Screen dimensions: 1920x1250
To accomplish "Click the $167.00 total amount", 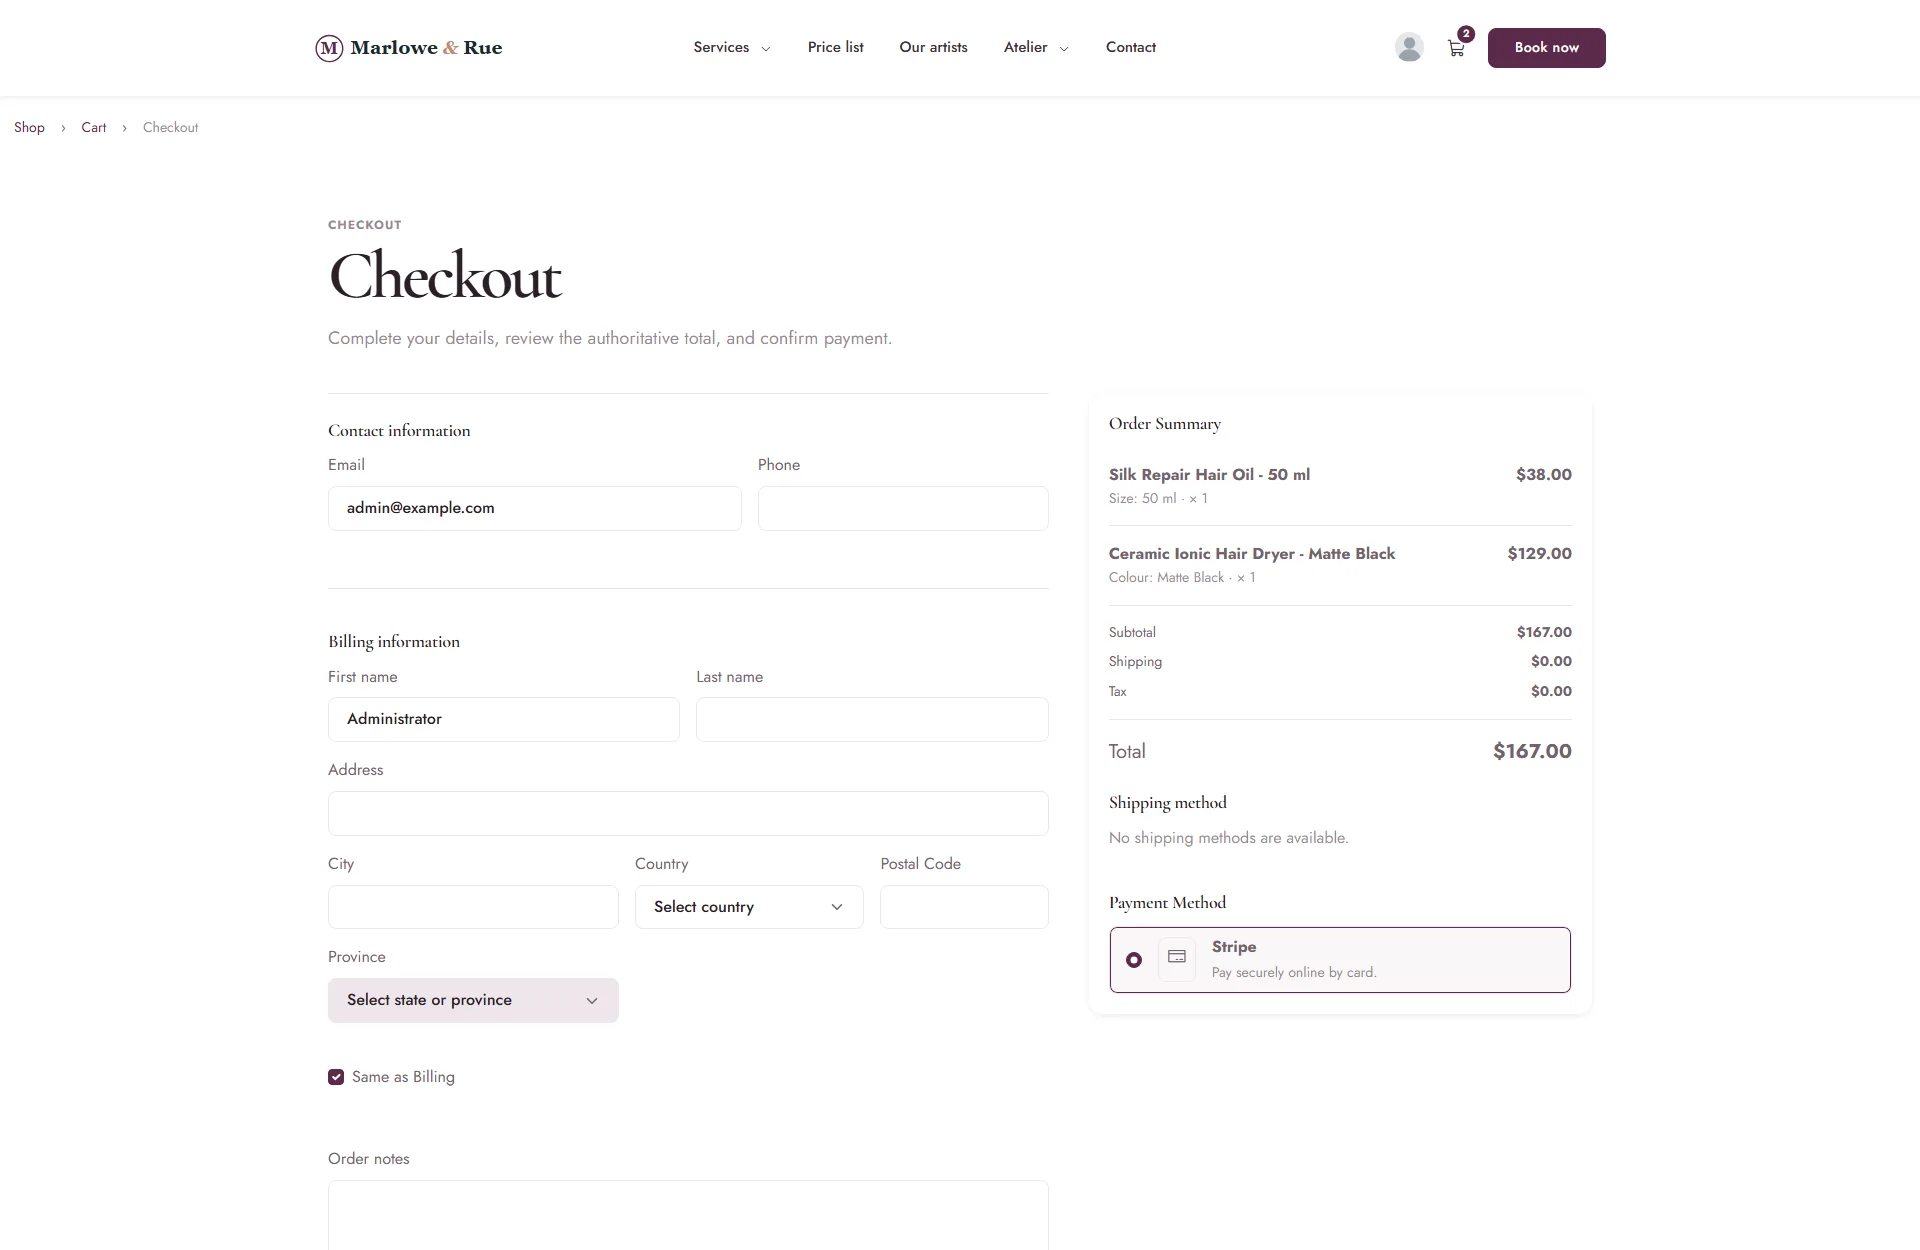I will coord(1532,751).
